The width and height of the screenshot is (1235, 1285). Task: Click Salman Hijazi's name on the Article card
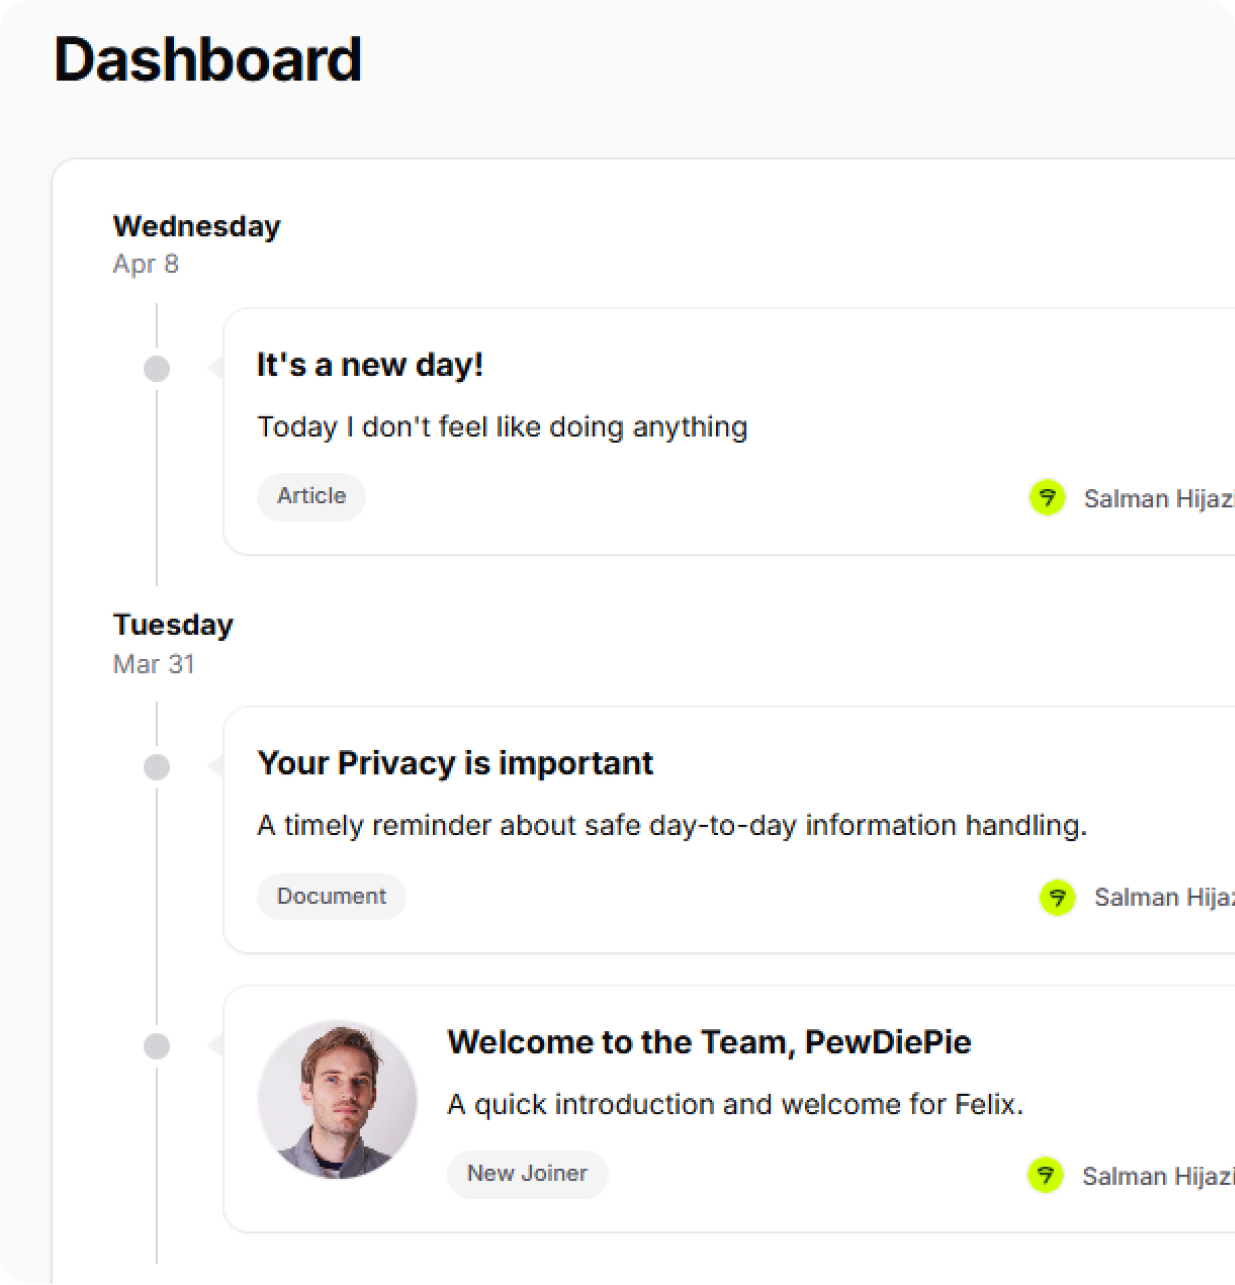pos(1158,498)
